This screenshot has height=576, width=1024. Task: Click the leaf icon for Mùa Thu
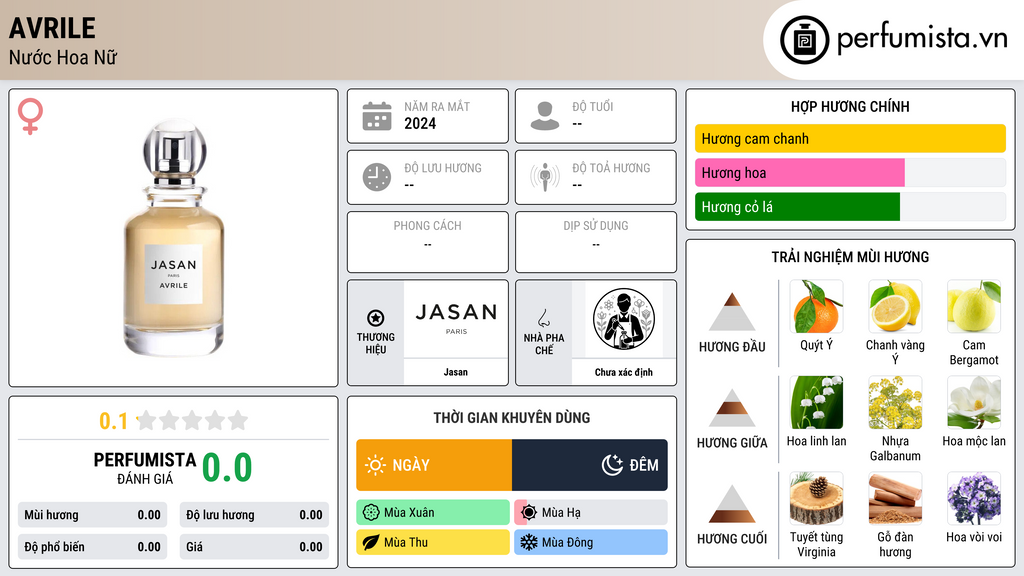click(x=371, y=542)
